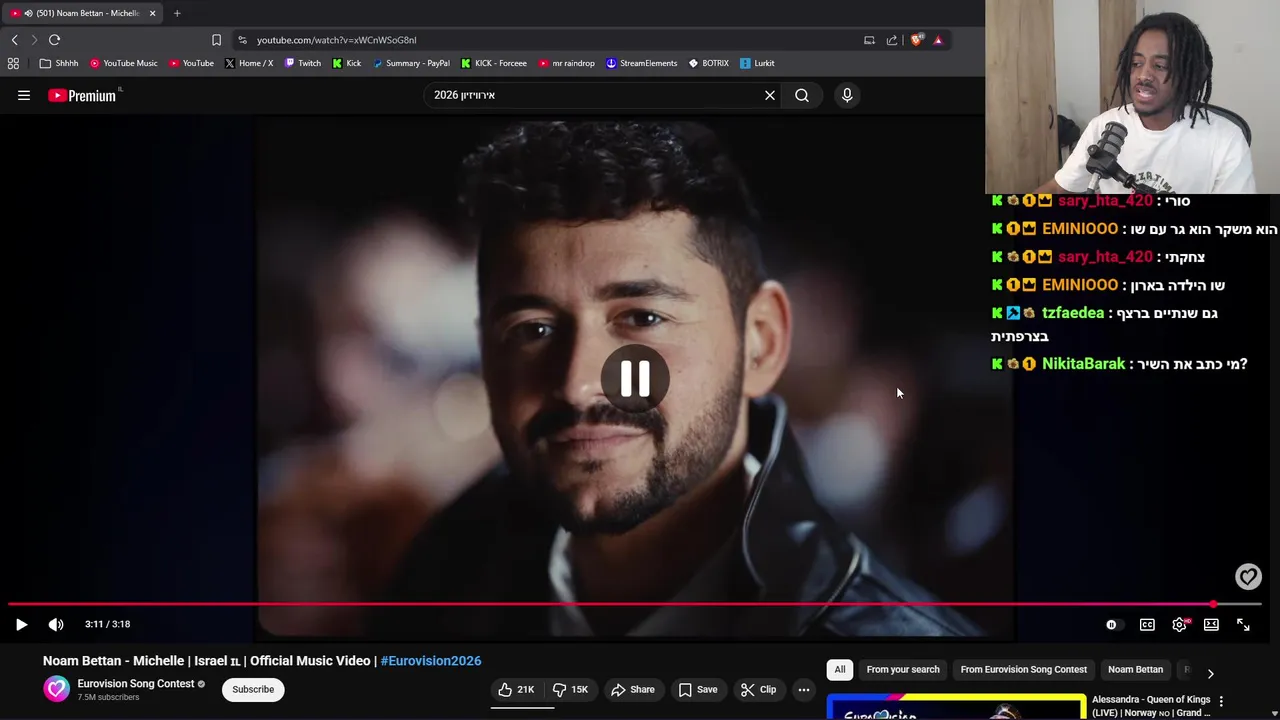Viewport: 1280px width, 720px height.
Task: Clear the search box with X
Action: [x=770, y=95]
